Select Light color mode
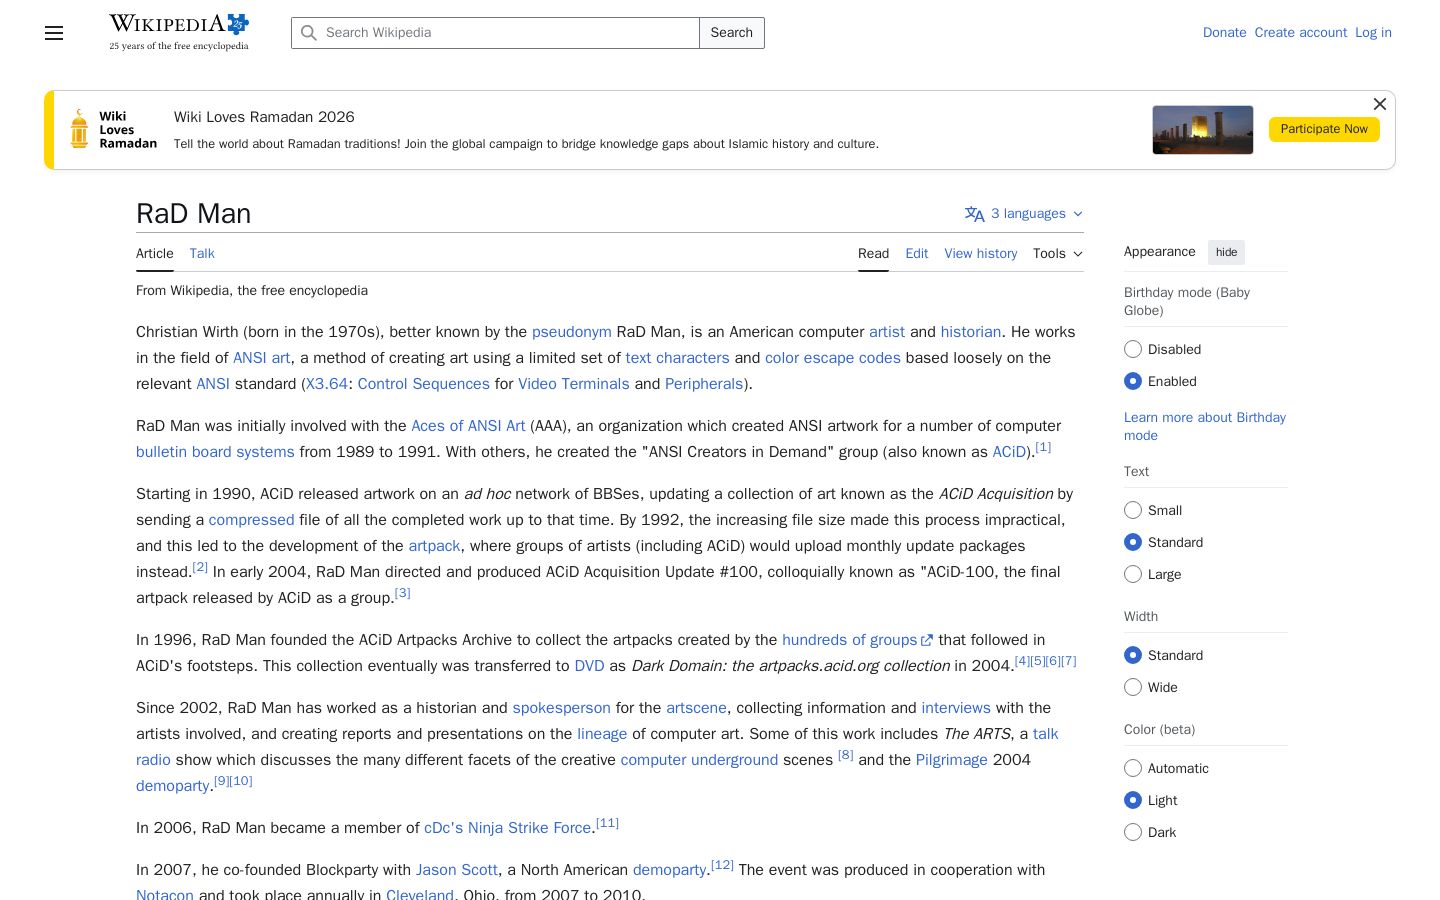Viewport: 1440px width, 900px height. (x=1133, y=800)
